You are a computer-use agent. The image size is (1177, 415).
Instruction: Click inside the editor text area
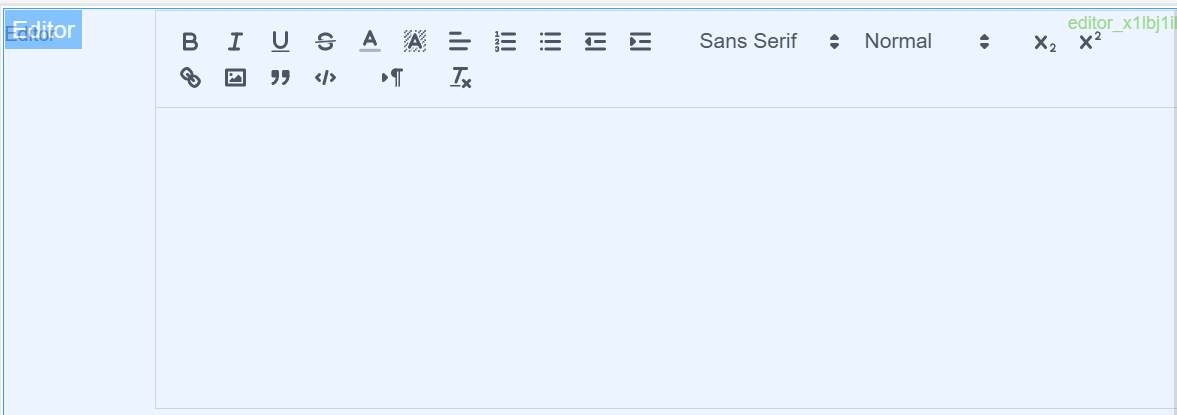[x=665, y=257]
